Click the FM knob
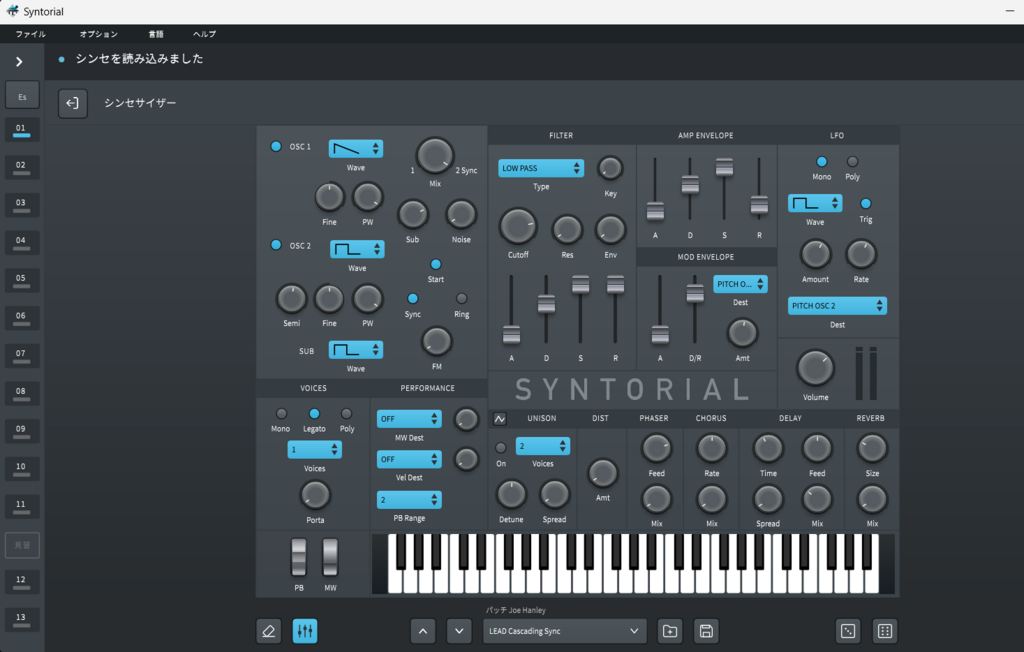This screenshot has height=652, width=1024. 436,341
